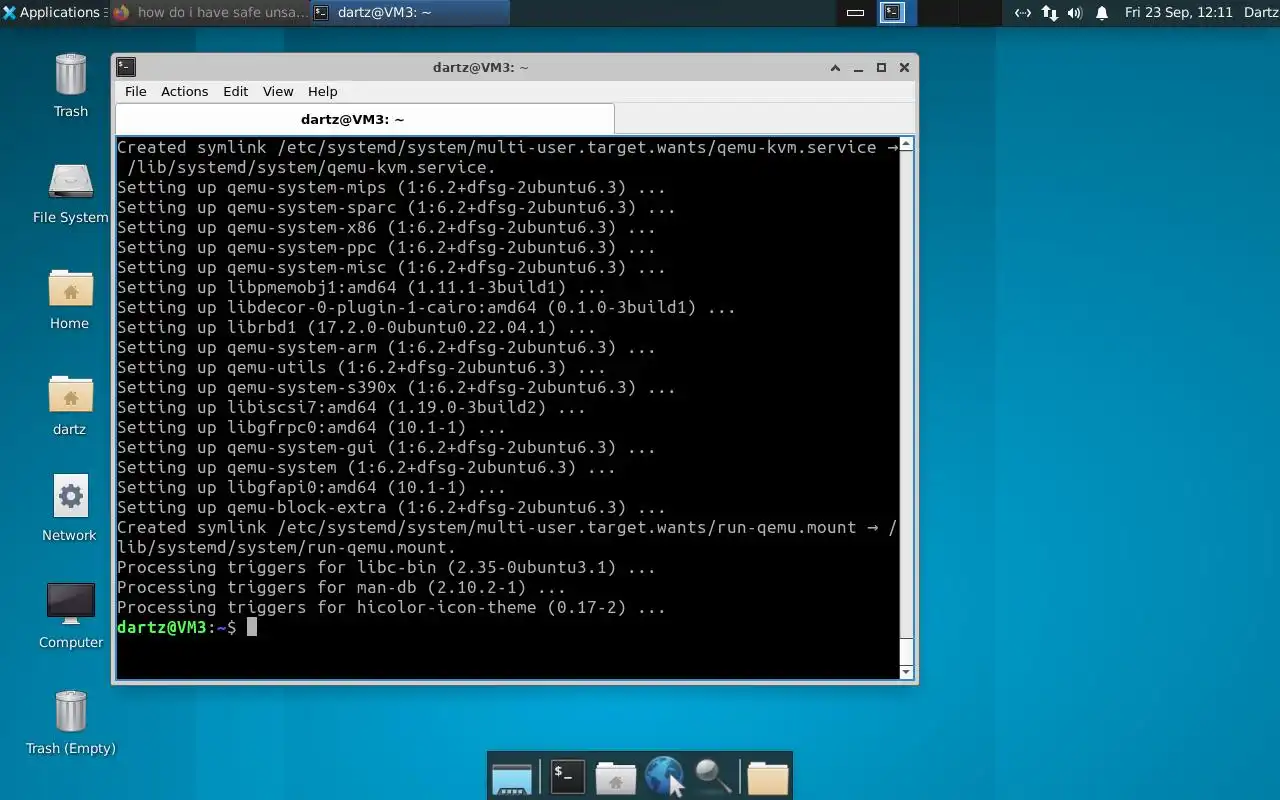Viewport: 1280px width, 800px height.
Task: Open the notifications bell in panel
Action: (x=1102, y=13)
